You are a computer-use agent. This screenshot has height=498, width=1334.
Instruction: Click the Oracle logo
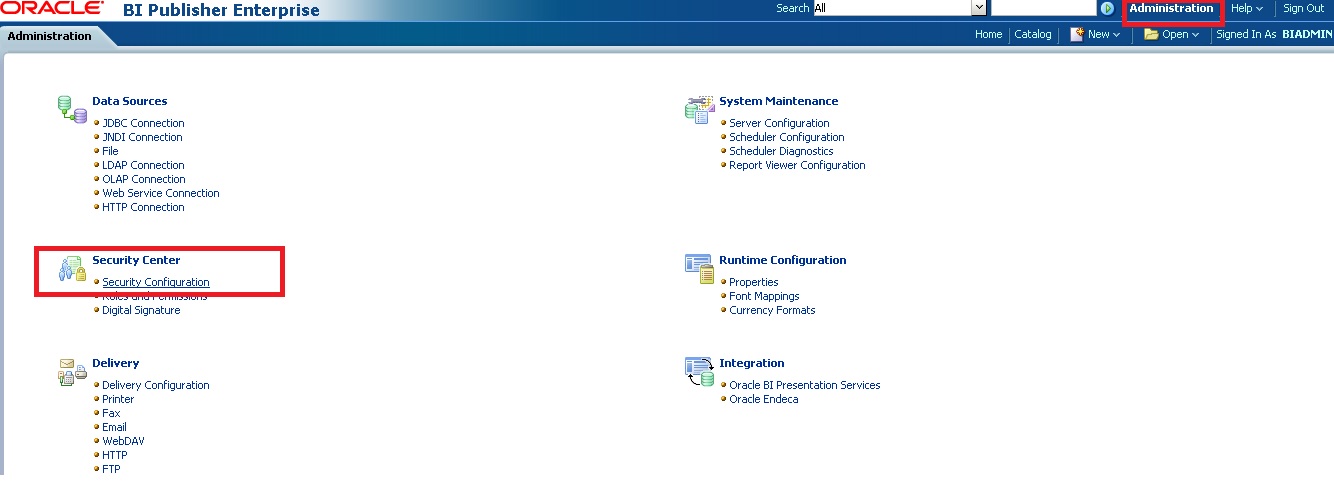coord(52,8)
